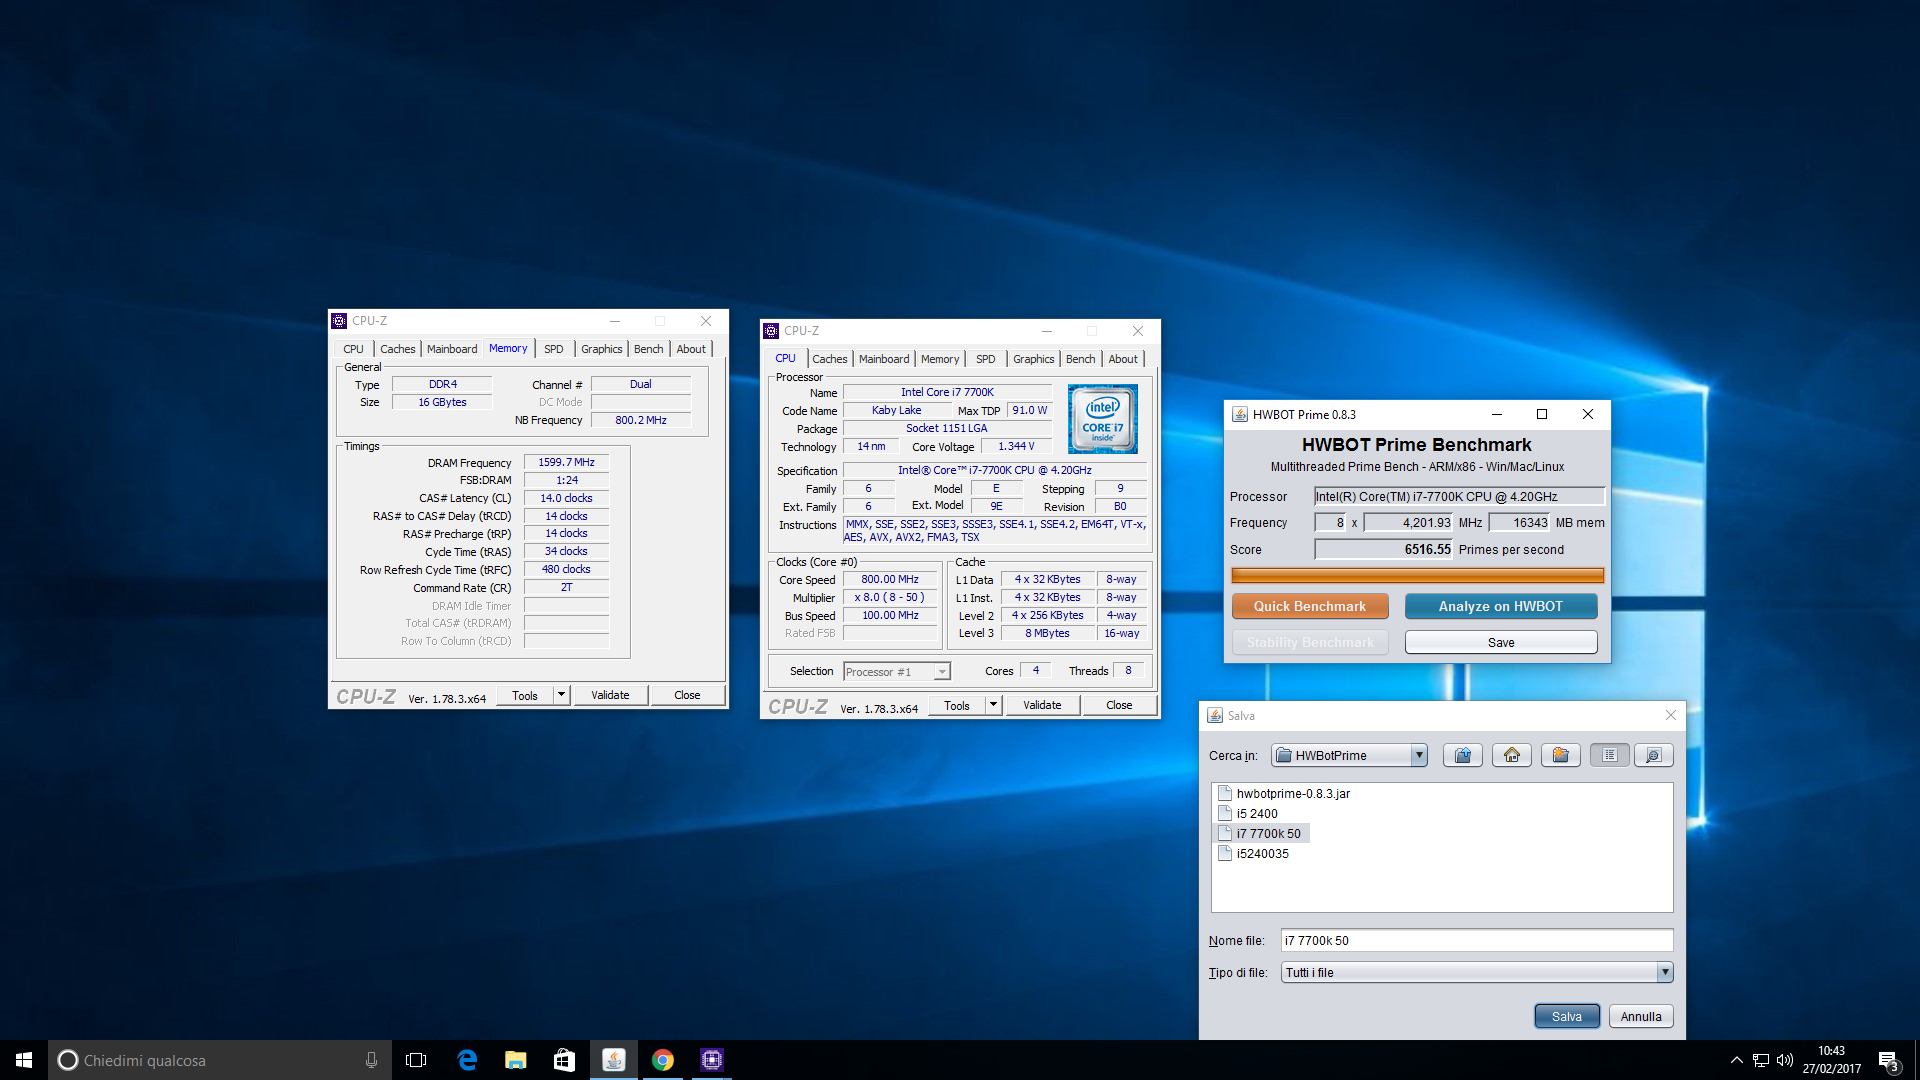Click orange benchmark progress bar

coord(1417,575)
